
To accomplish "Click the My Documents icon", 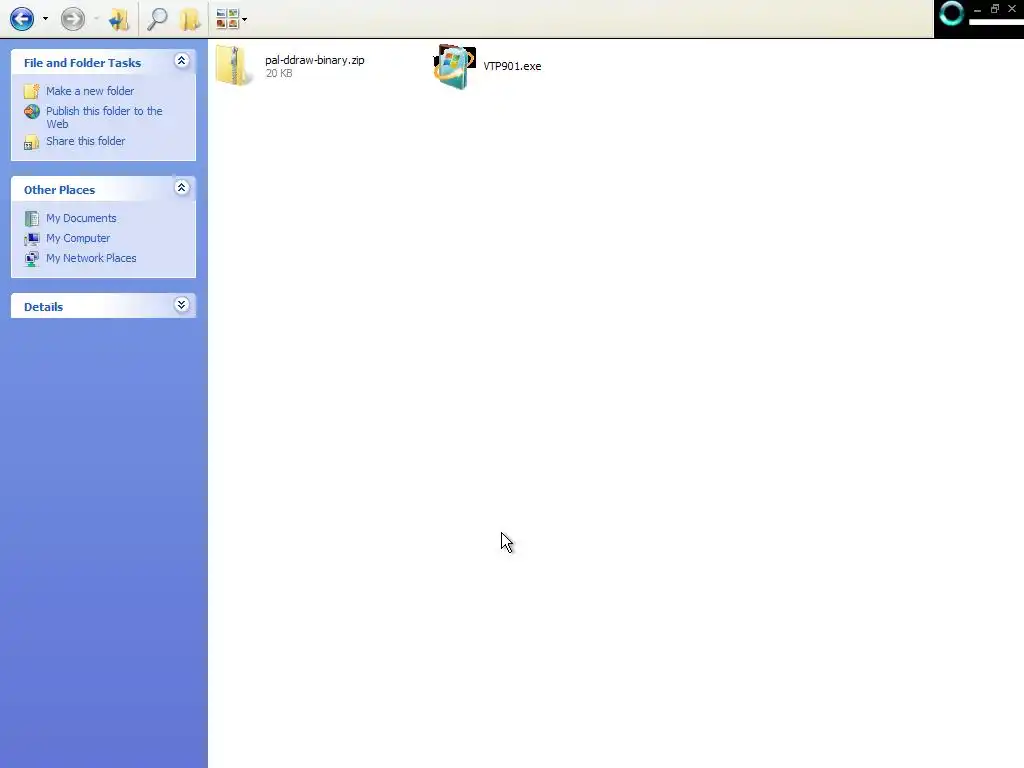I will point(31,218).
